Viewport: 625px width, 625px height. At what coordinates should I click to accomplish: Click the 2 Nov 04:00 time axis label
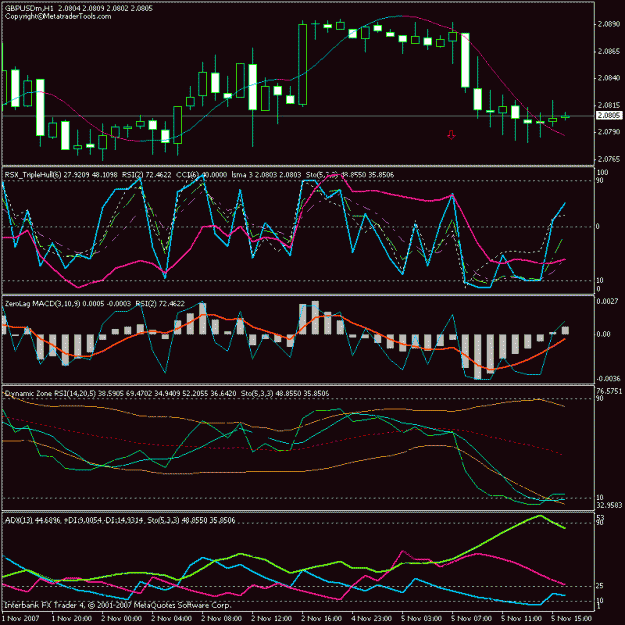coord(172,618)
